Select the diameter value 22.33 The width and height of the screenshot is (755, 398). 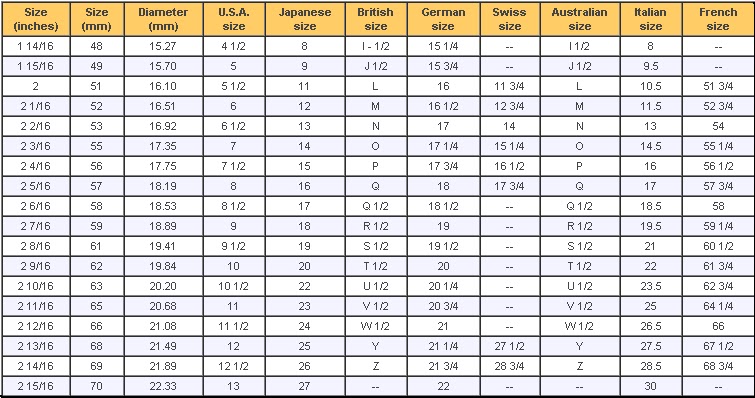pos(163,386)
